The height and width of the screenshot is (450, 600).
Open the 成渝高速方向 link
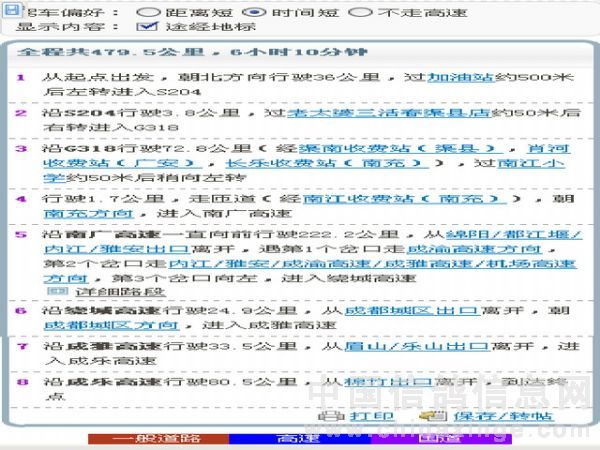(x=498, y=249)
